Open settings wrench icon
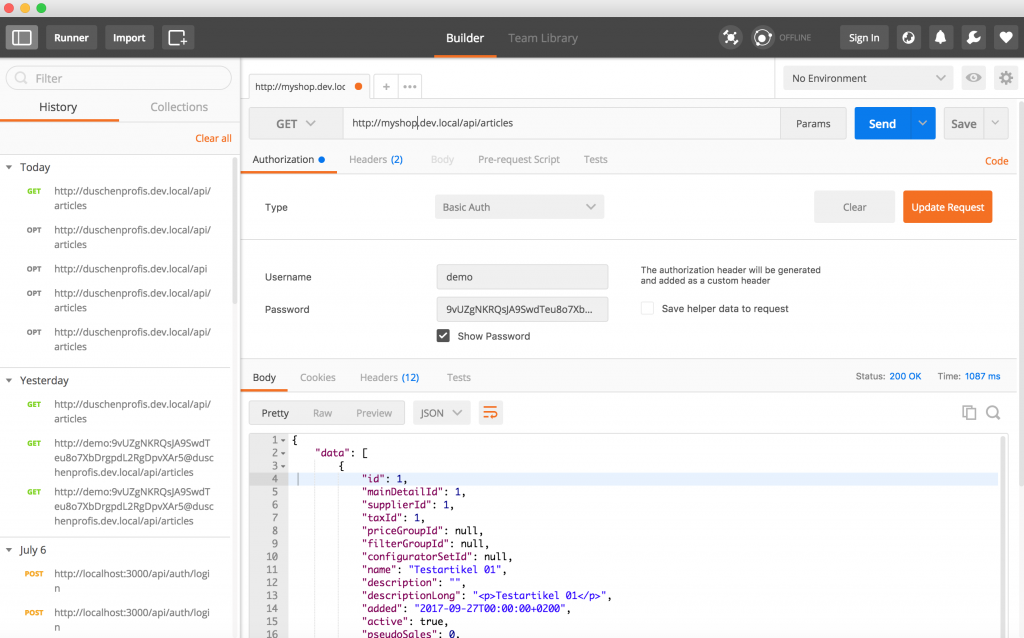Image resolution: width=1024 pixels, height=638 pixels. coord(973,38)
